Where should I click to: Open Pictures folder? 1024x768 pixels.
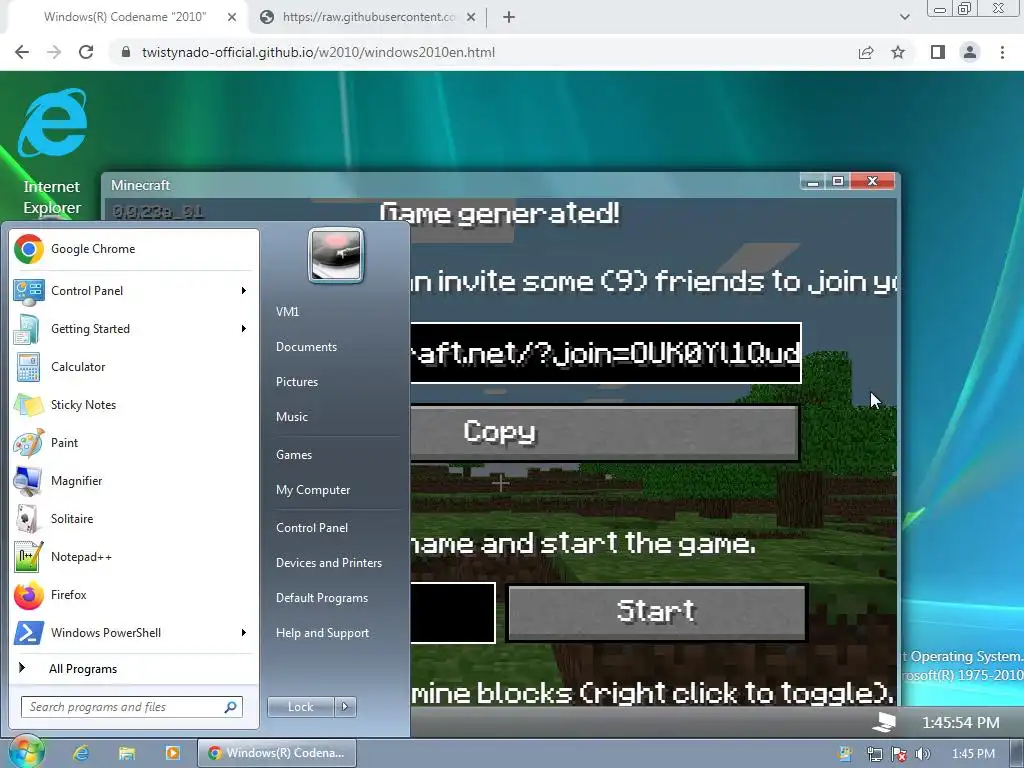click(296, 381)
